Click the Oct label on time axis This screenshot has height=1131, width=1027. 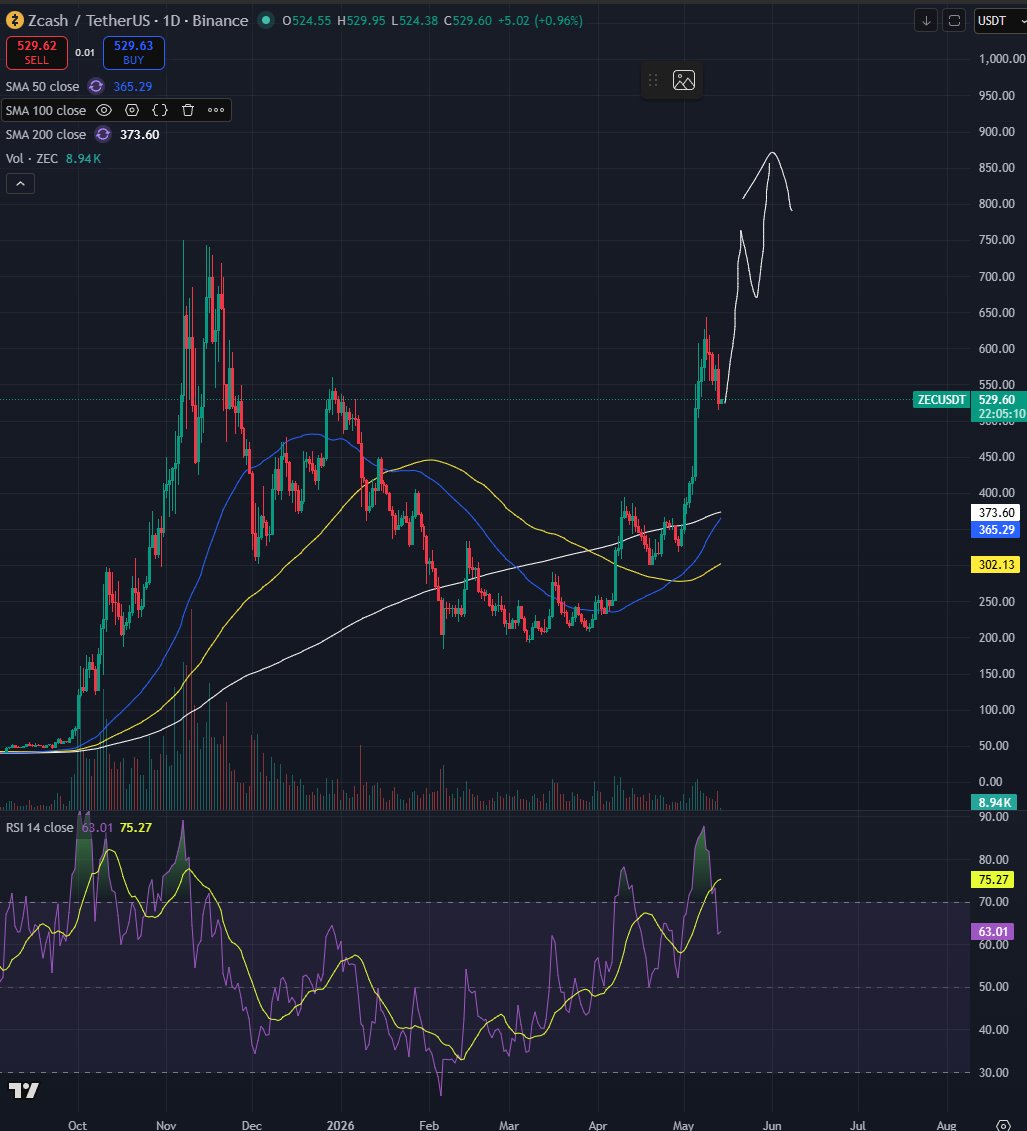coord(77,1125)
